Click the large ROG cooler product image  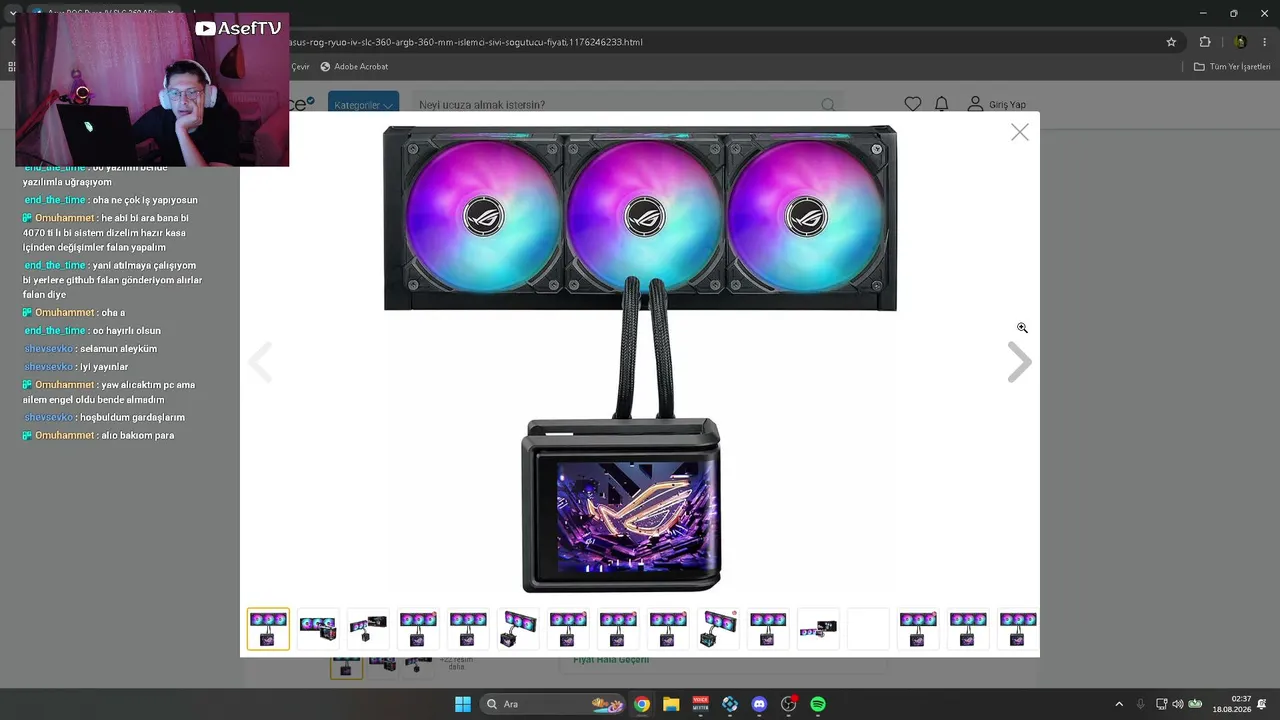click(640, 360)
